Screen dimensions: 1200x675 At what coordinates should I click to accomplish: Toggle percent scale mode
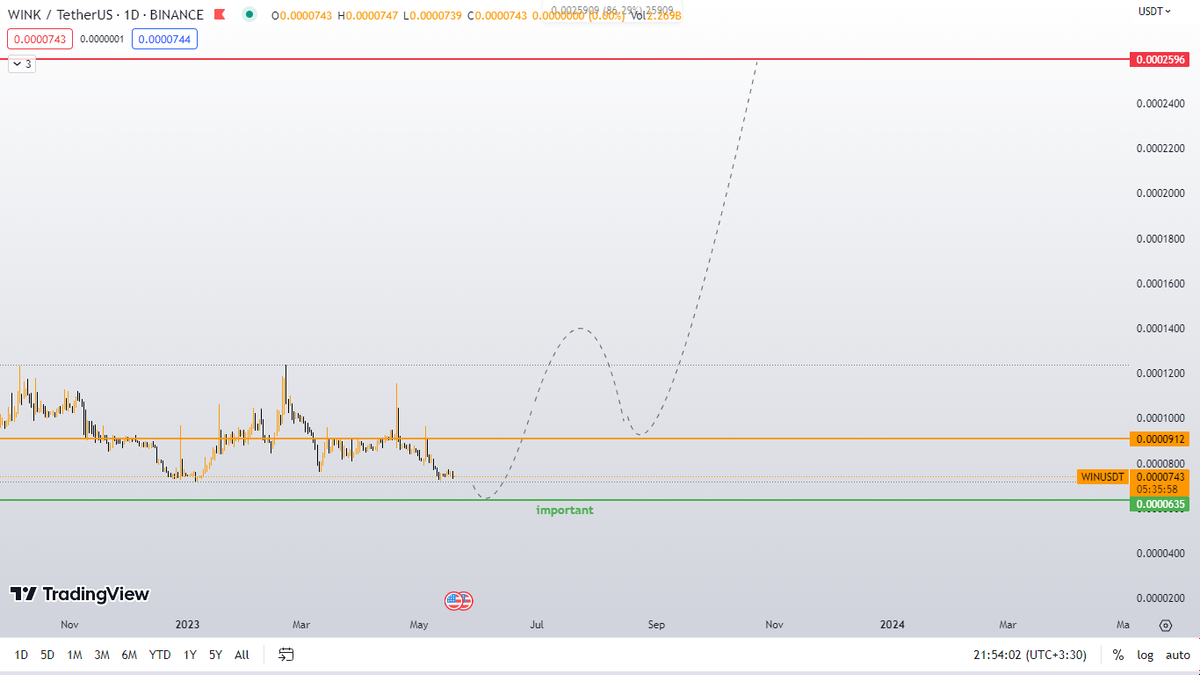1118,655
